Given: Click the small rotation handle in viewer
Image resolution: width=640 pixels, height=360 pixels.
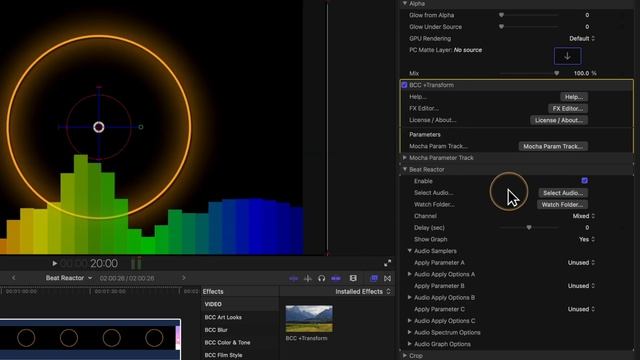Looking at the screenshot, I should (x=141, y=127).
